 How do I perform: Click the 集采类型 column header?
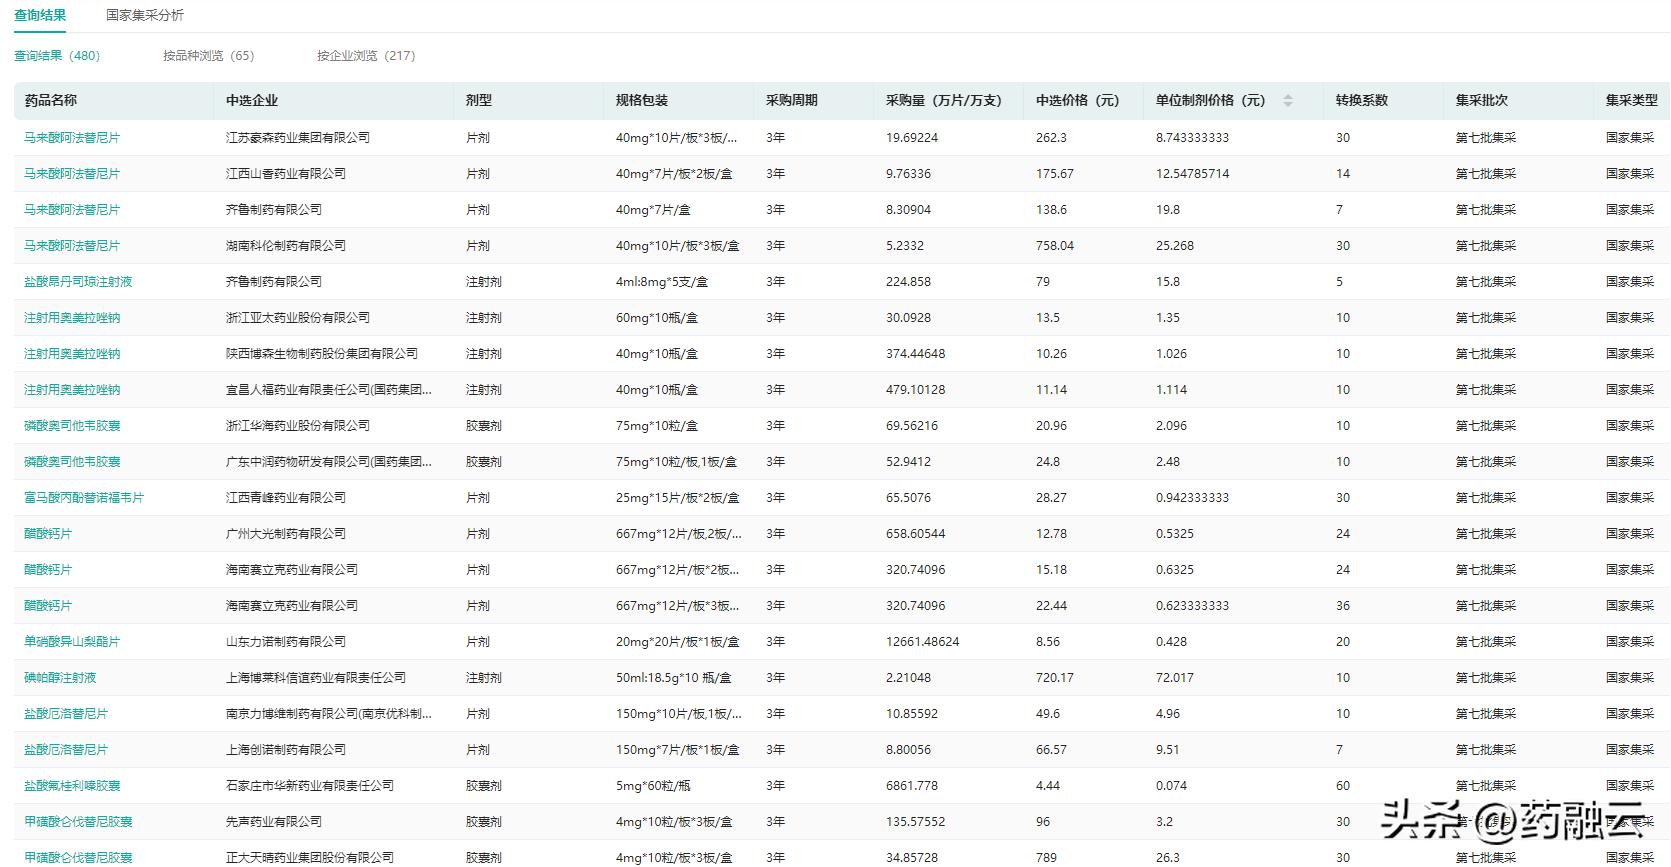(x=1632, y=101)
